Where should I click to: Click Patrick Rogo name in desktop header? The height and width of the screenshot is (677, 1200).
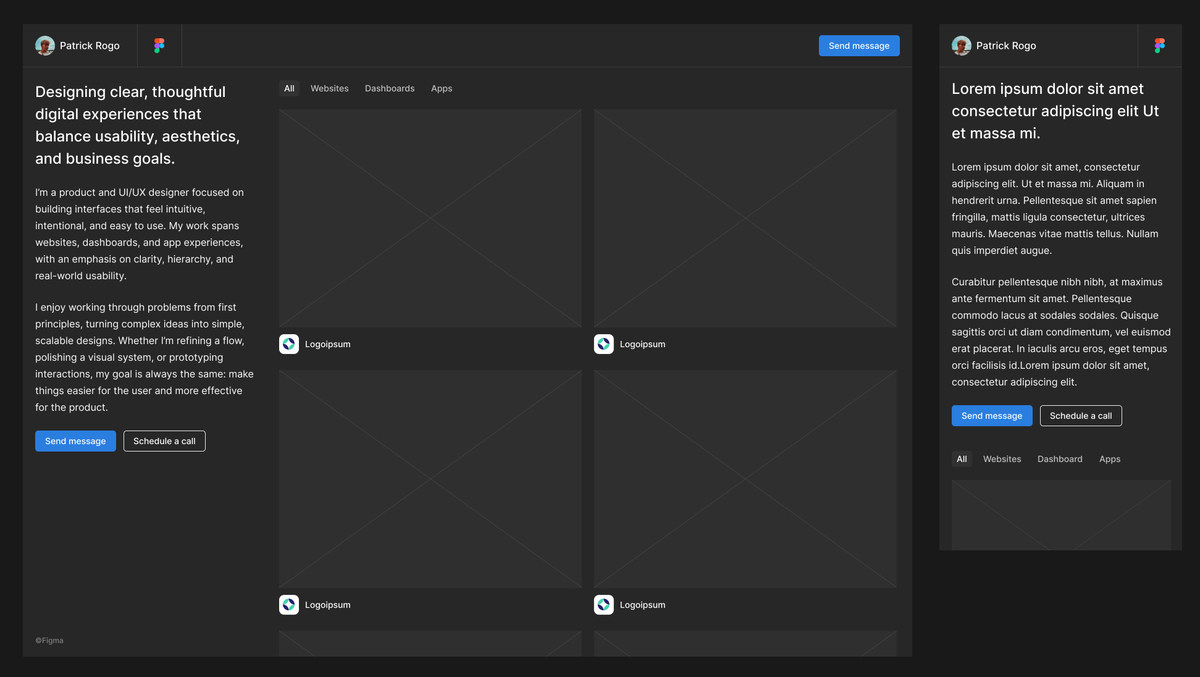click(x=90, y=46)
